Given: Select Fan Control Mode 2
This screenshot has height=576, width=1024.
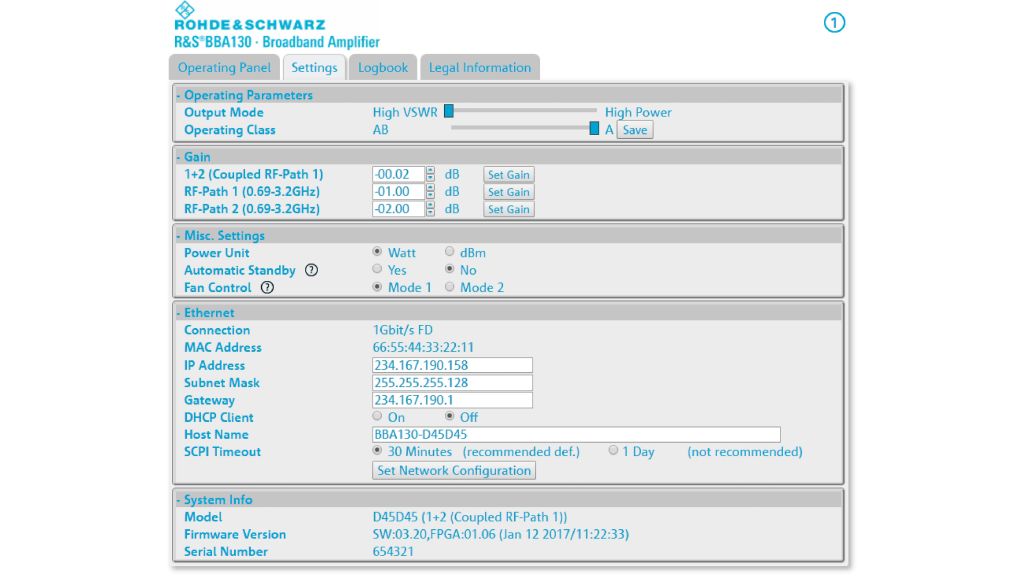Looking at the screenshot, I should coord(450,288).
